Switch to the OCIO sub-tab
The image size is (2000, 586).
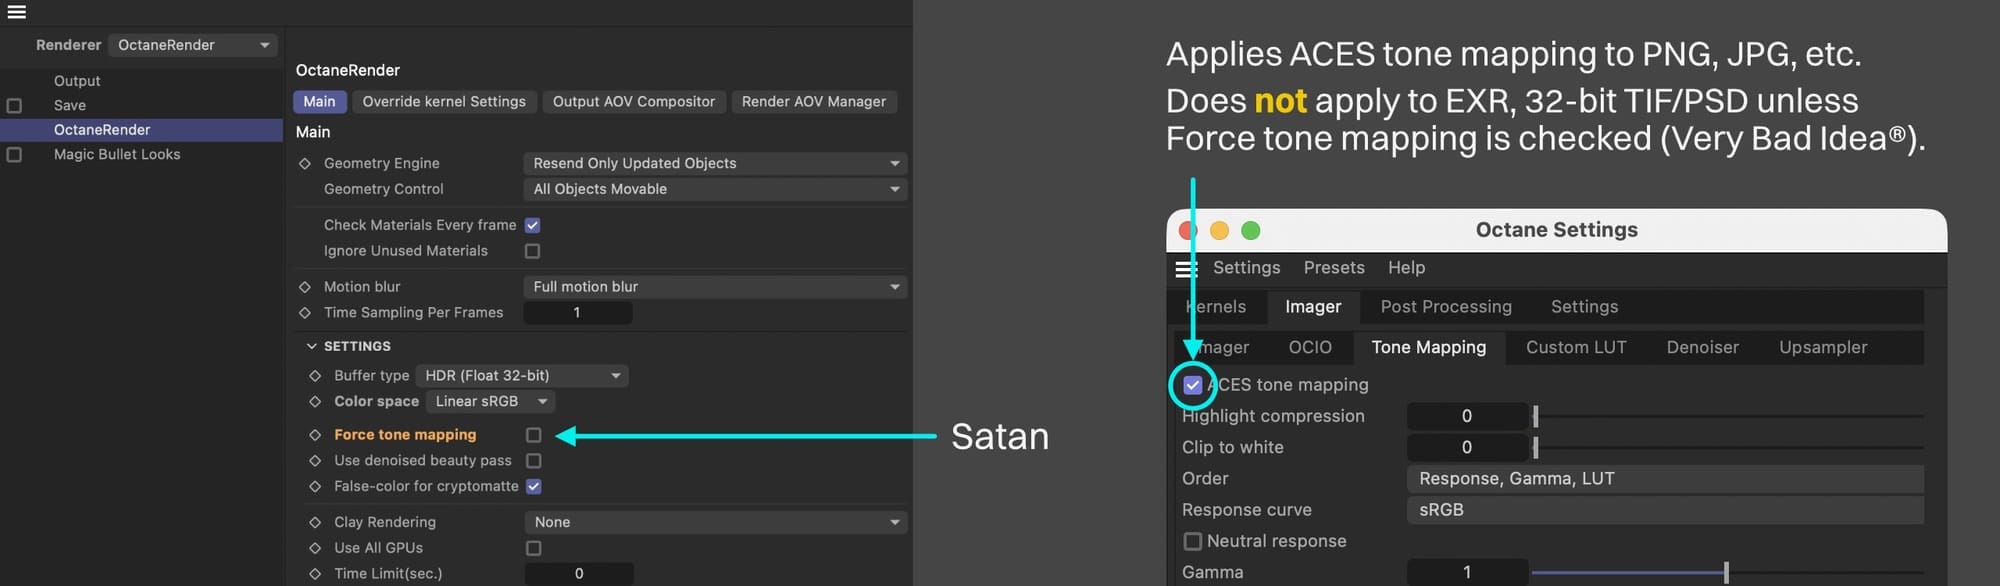coord(1310,348)
